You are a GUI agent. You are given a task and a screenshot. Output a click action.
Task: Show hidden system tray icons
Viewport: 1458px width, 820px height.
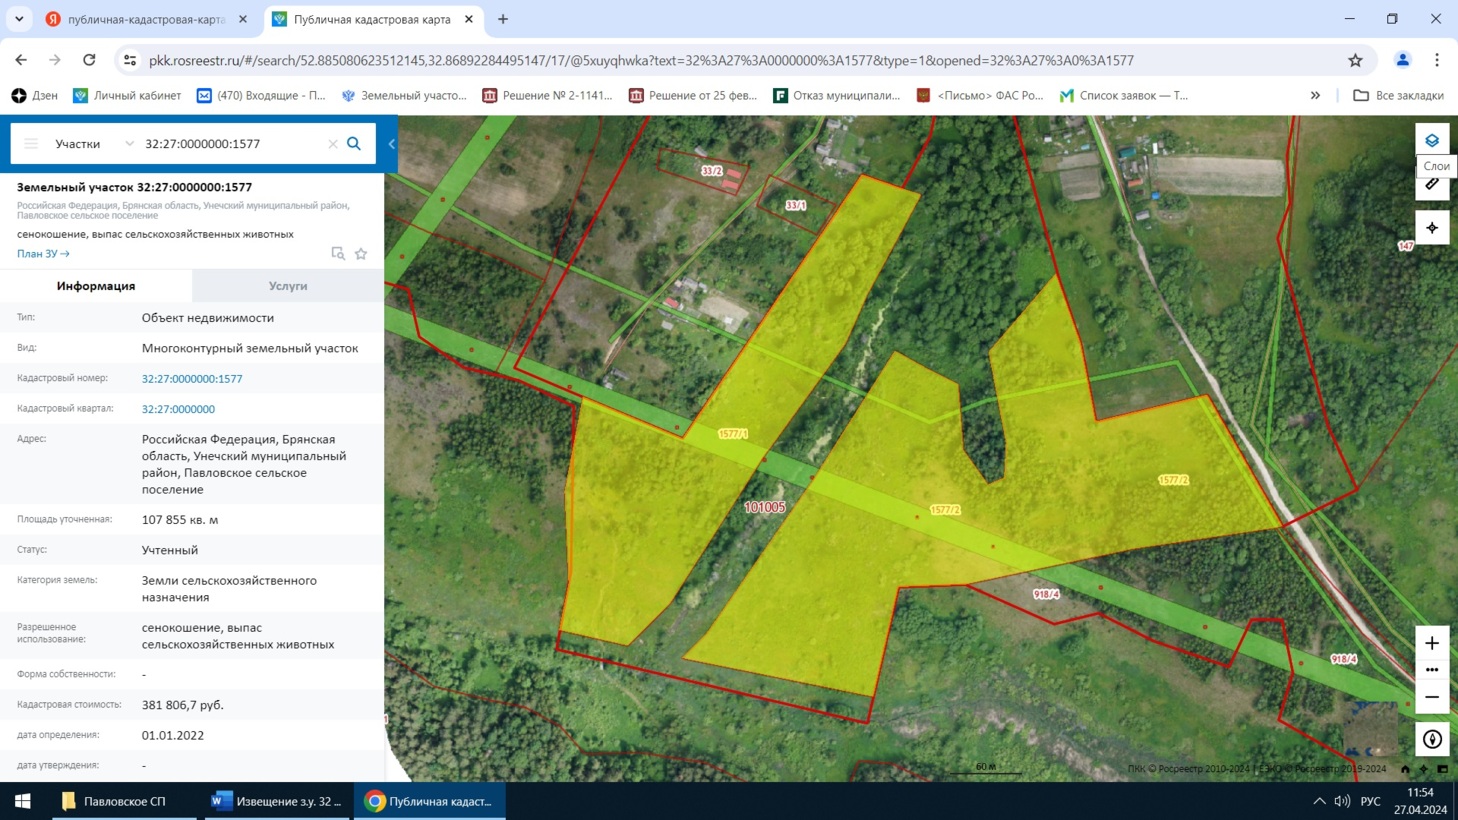[x=1319, y=801]
